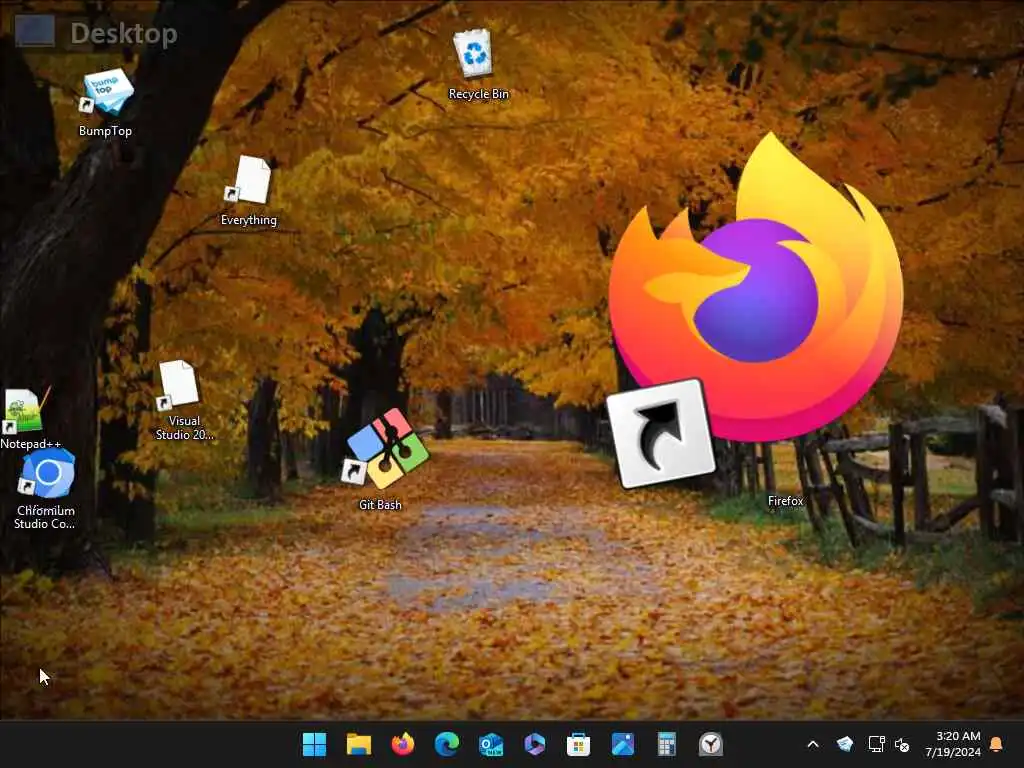Screen dimensions: 1024x768
Task: Open the date and time flyout
Action: coord(953,744)
